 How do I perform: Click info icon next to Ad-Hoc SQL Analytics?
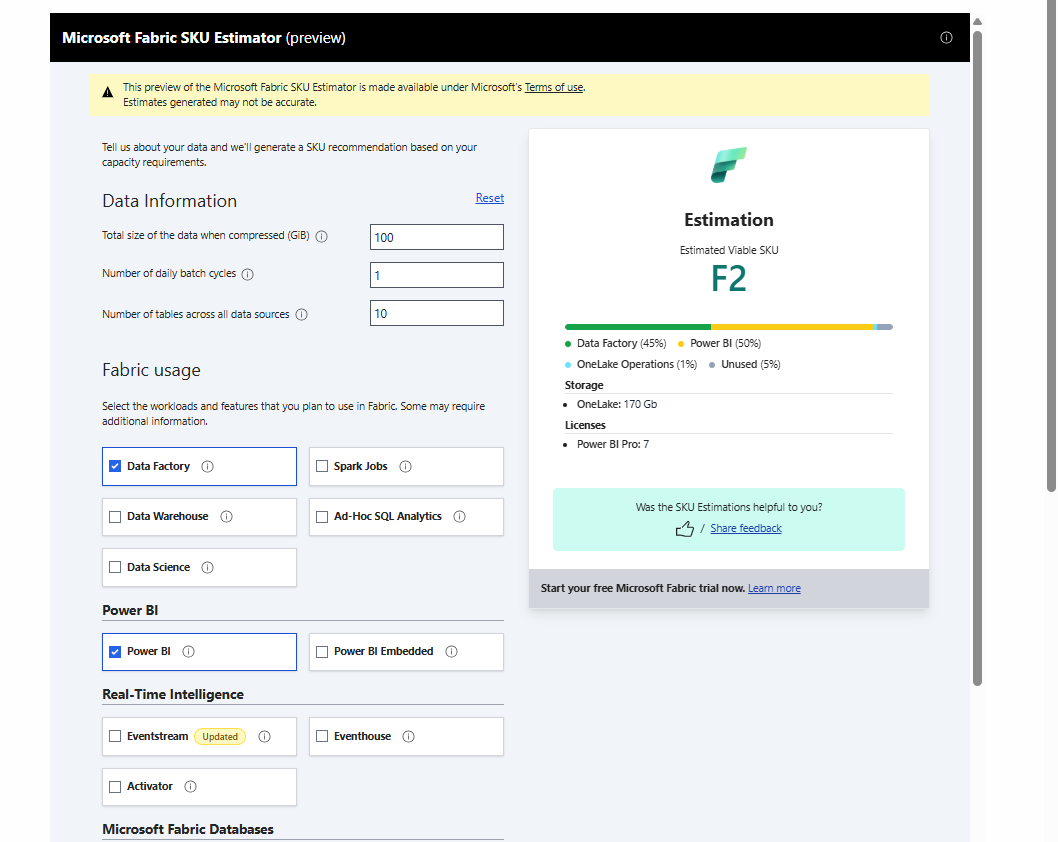459,517
